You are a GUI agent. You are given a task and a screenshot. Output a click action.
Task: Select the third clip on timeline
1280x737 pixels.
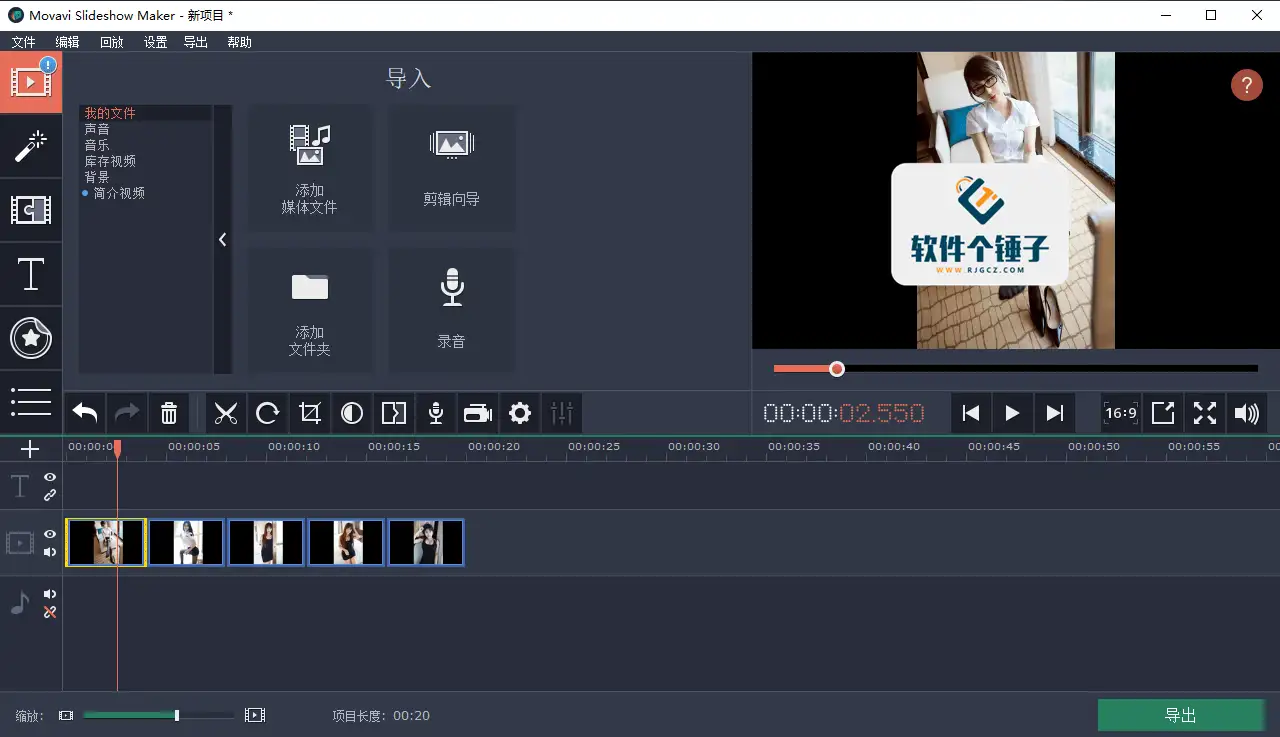pos(266,542)
